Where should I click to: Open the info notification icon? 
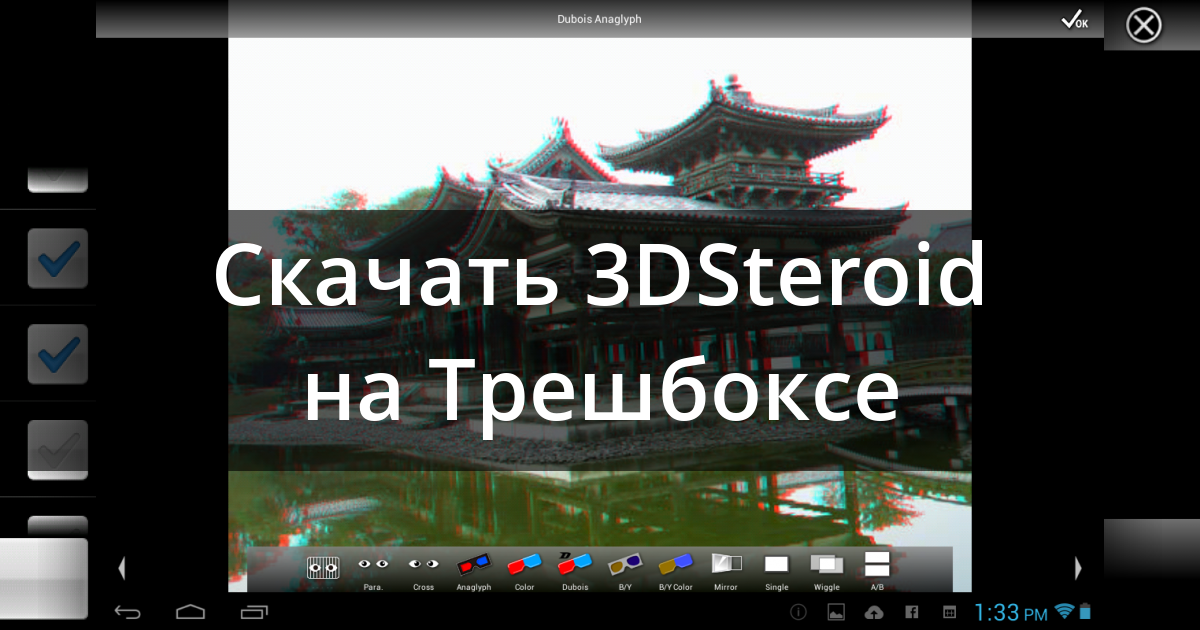point(798,612)
